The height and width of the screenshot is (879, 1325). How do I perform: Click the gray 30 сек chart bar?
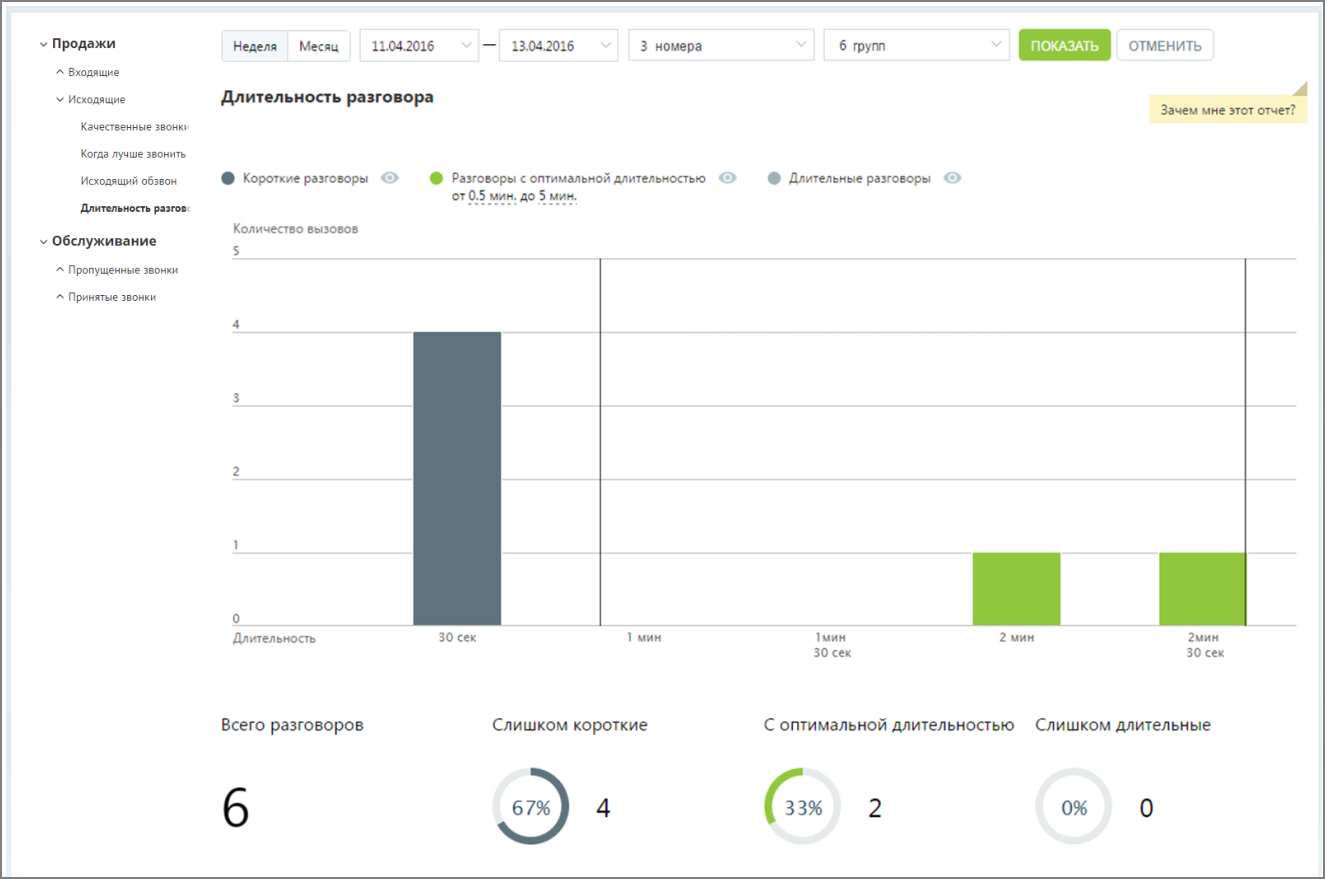coord(457,479)
